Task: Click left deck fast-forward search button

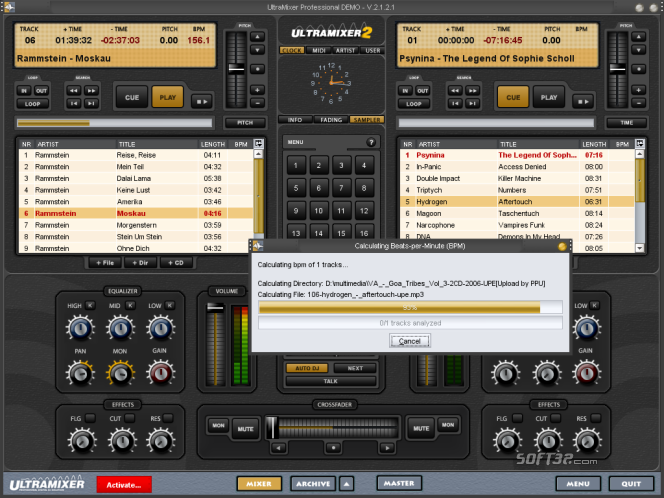Action: [91, 91]
